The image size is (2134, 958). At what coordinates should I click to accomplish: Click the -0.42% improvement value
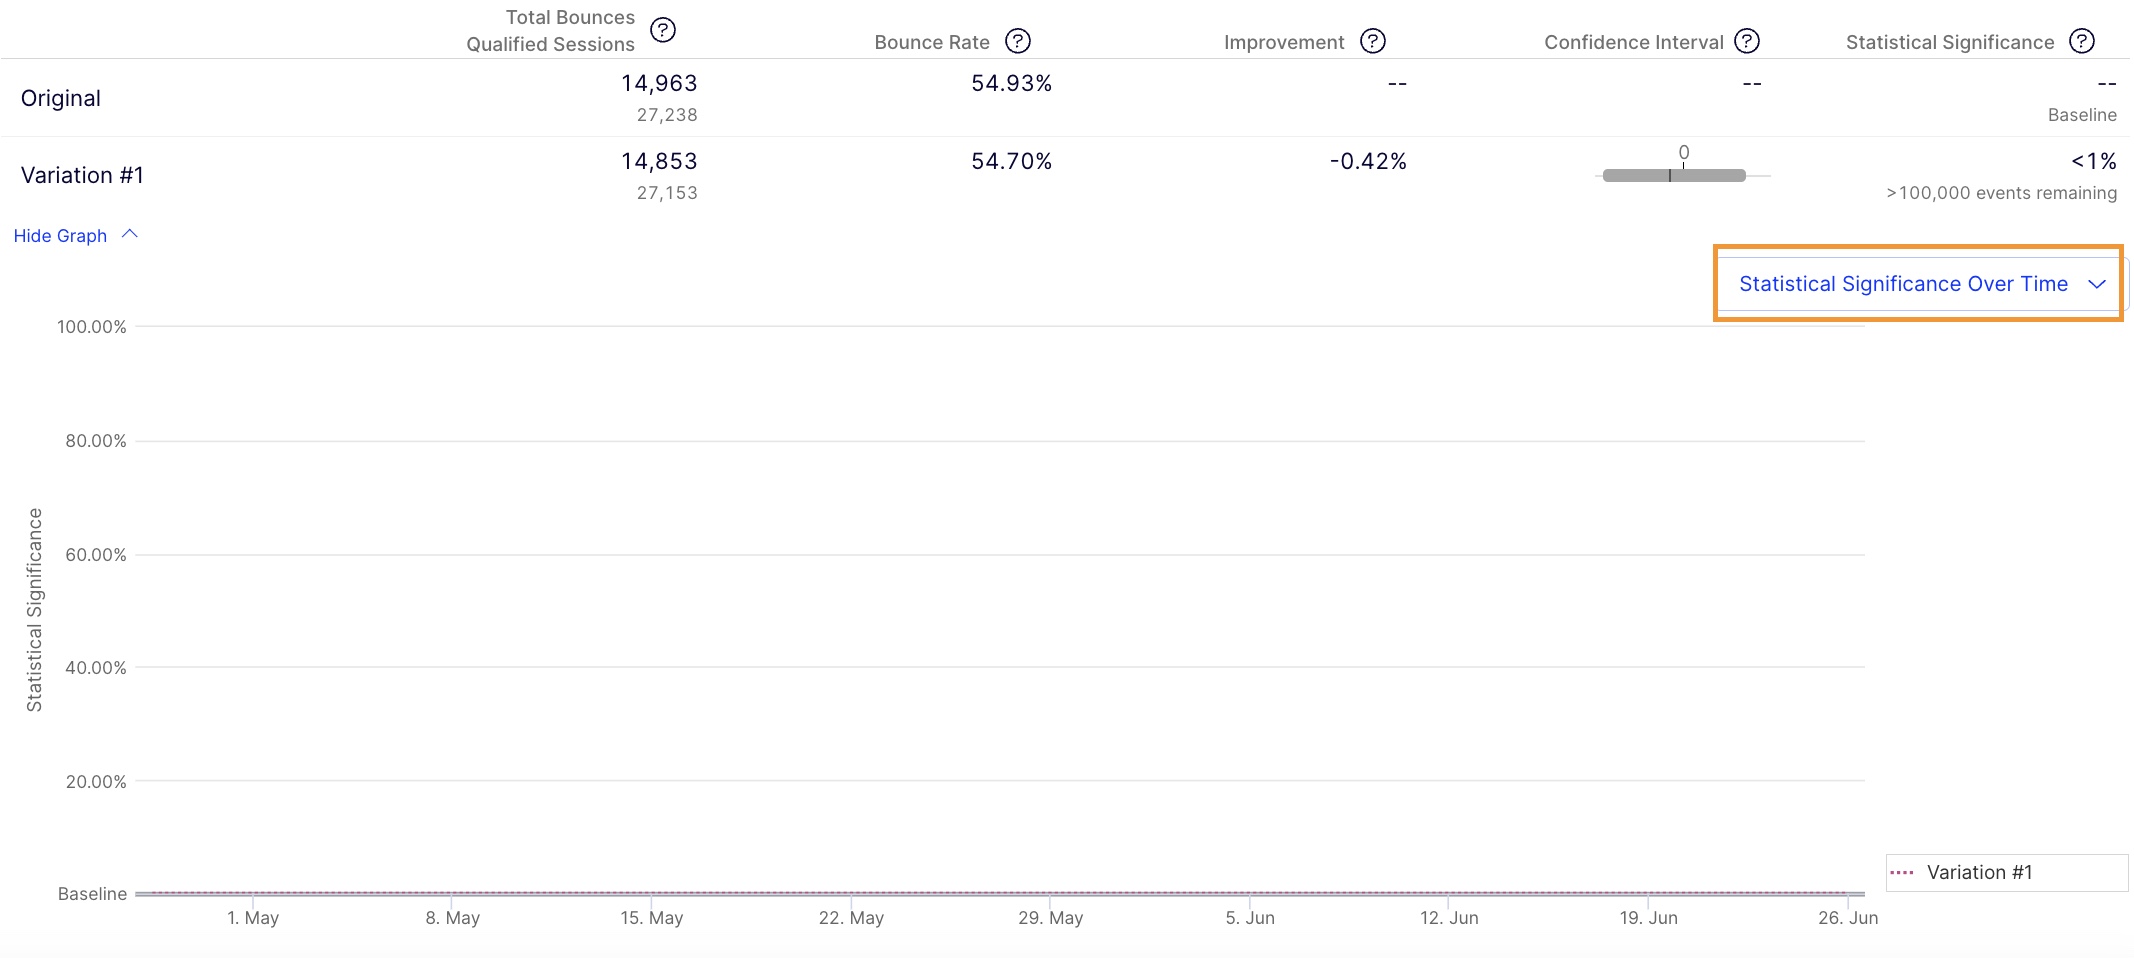point(1367,161)
